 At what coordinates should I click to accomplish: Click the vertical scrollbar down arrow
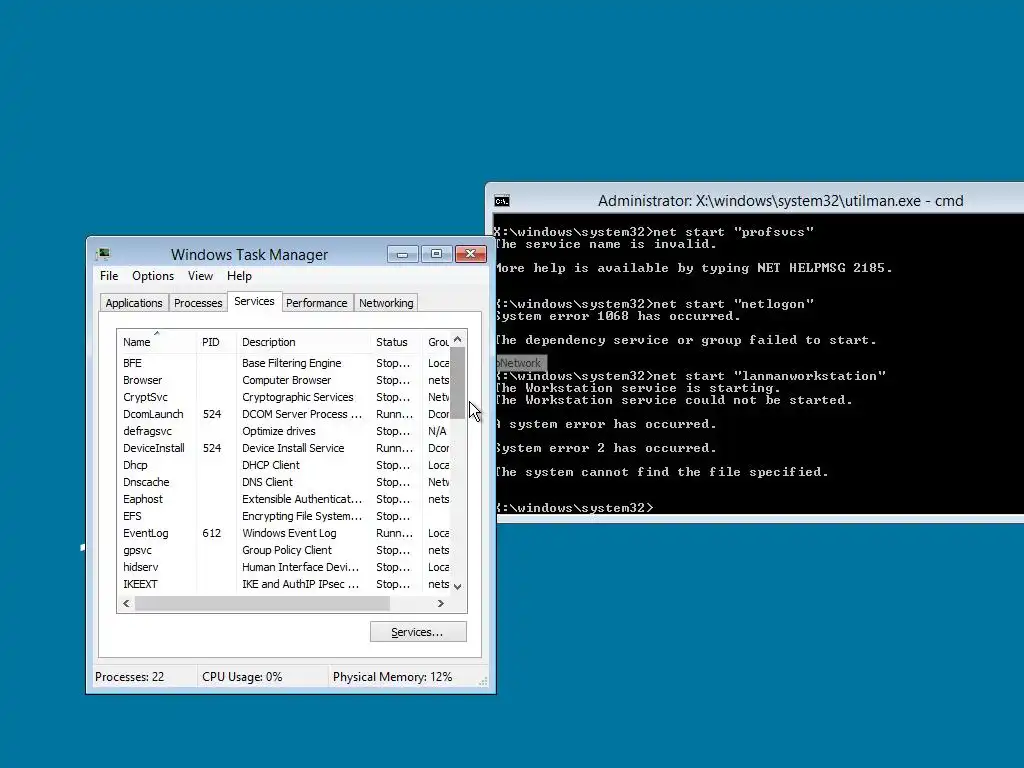click(x=458, y=586)
